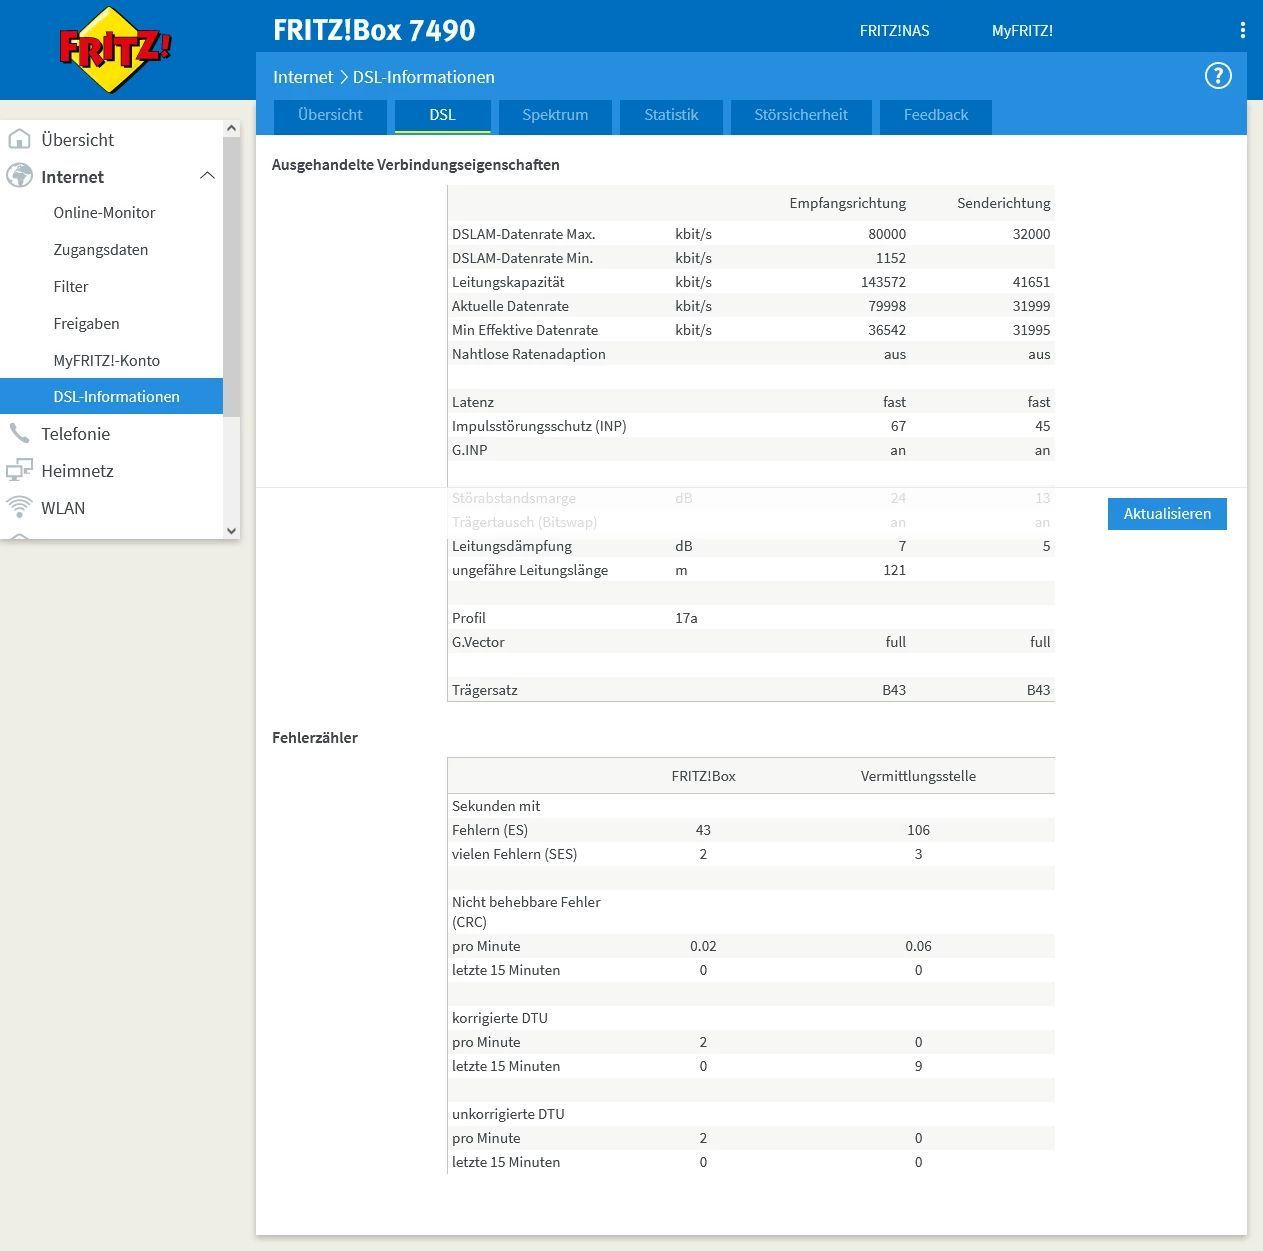Open the three-dot options menu

point(1242,30)
